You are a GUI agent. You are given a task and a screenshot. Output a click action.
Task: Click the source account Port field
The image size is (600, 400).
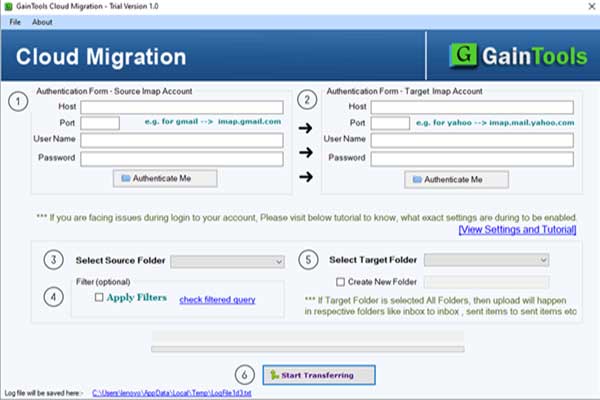pyautogui.click(x=100, y=123)
